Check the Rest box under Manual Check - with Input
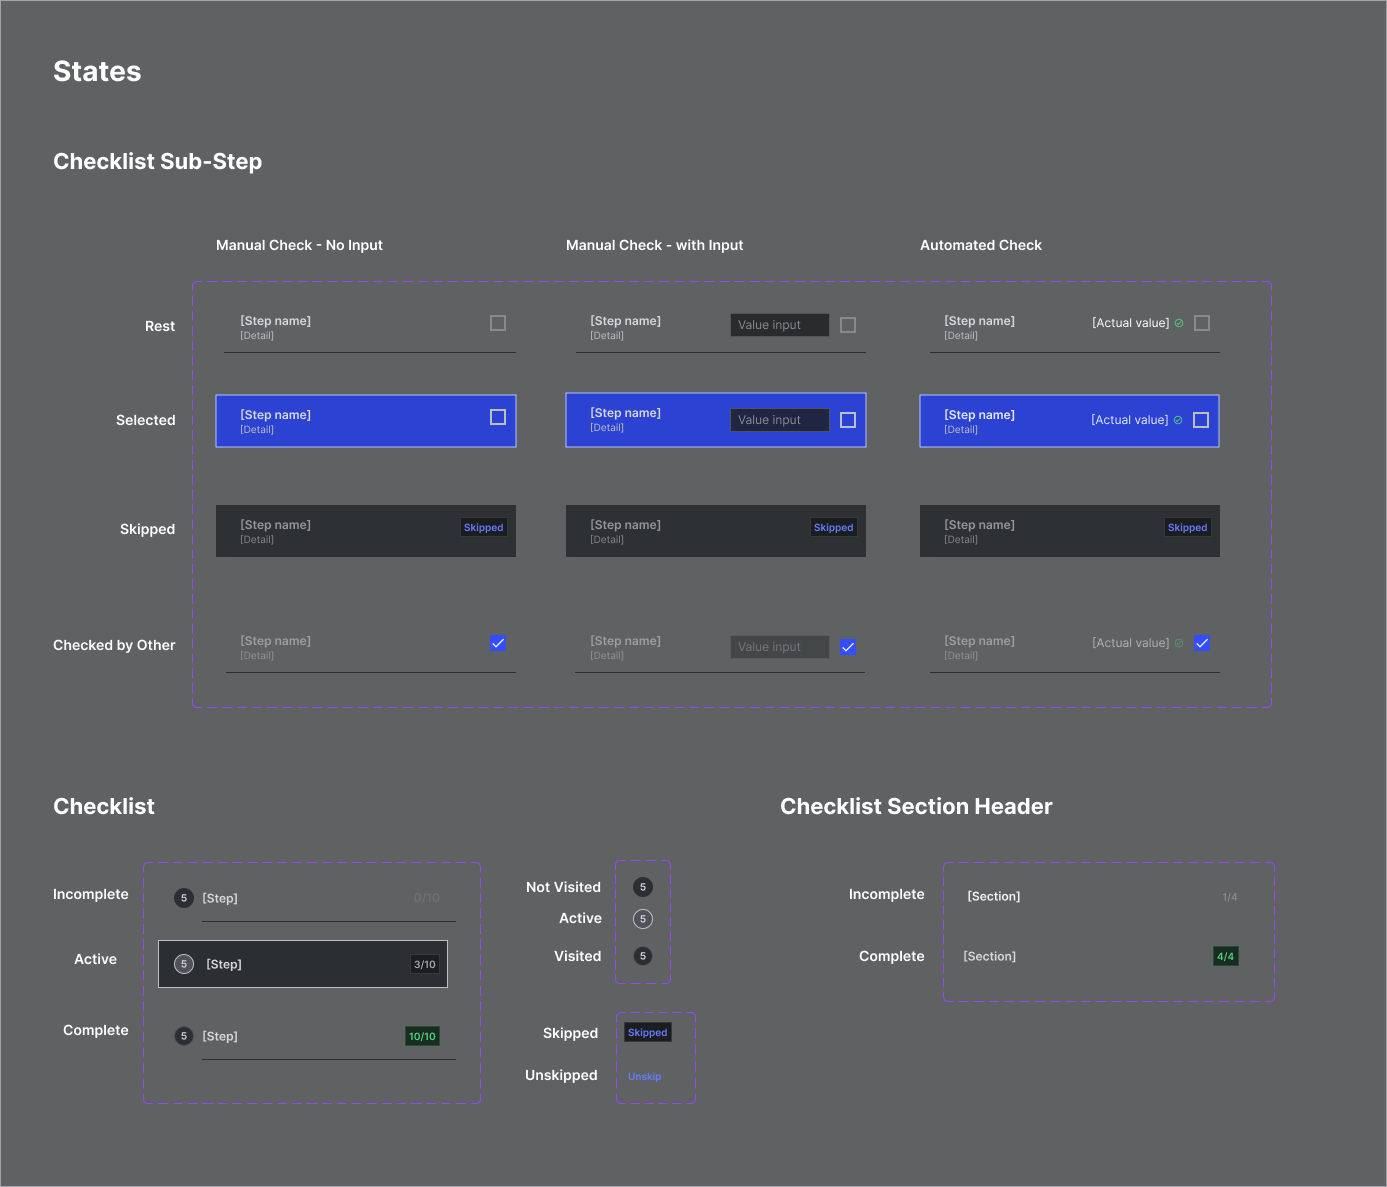The image size is (1387, 1187). [x=848, y=325]
